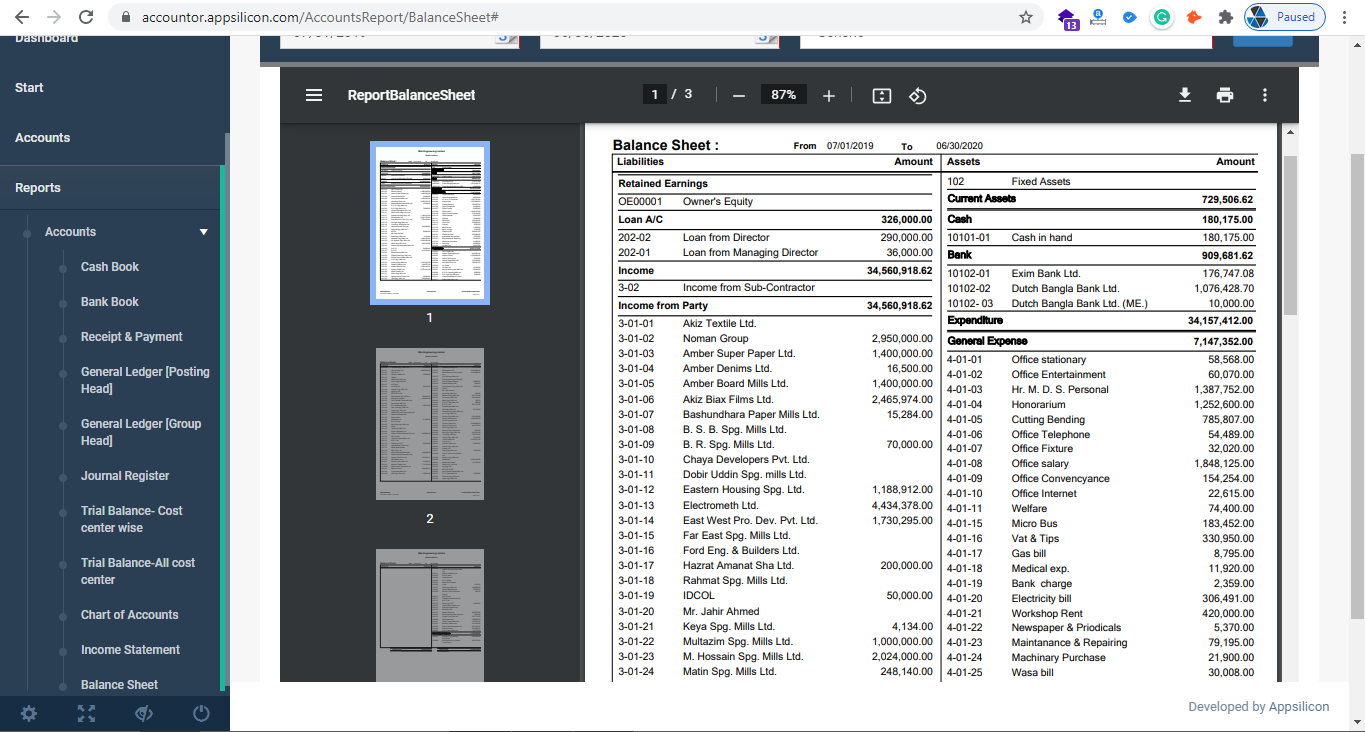Select page 2 thumbnail in PDF sidebar
Image resolution: width=1365 pixels, height=732 pixels.
tap(430, 424)
